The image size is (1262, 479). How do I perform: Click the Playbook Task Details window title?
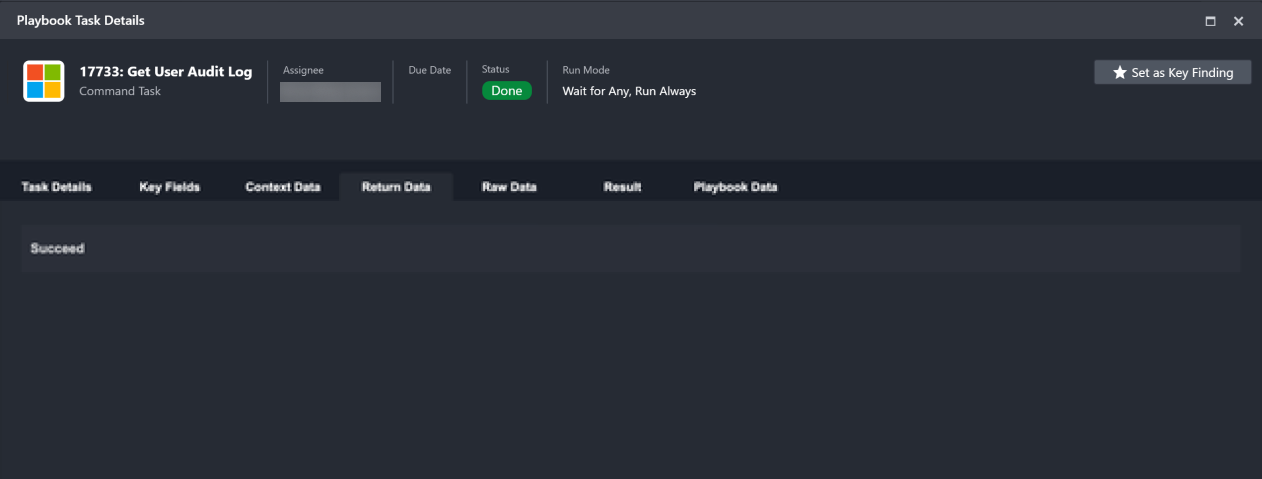tap(80, 21)
